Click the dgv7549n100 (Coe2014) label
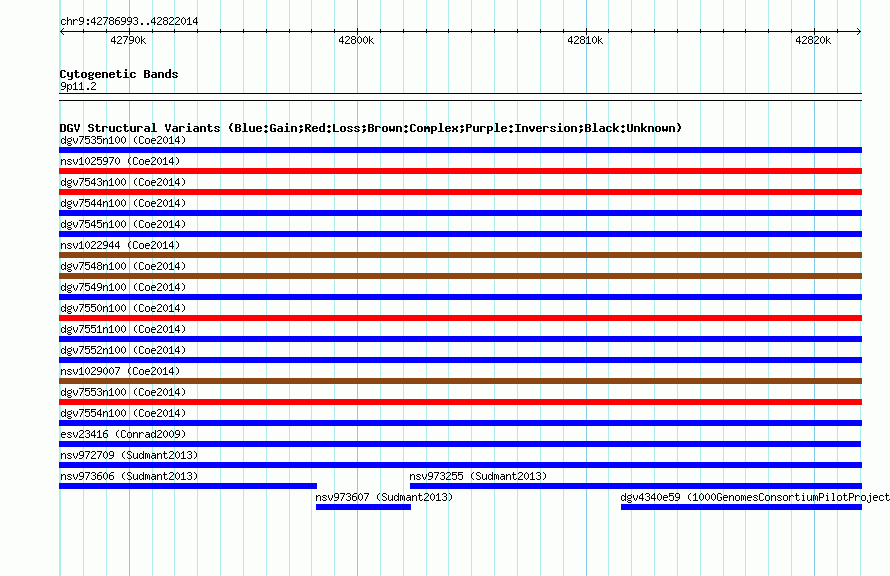This screenshot has height=576, width=890. (123, 287)
